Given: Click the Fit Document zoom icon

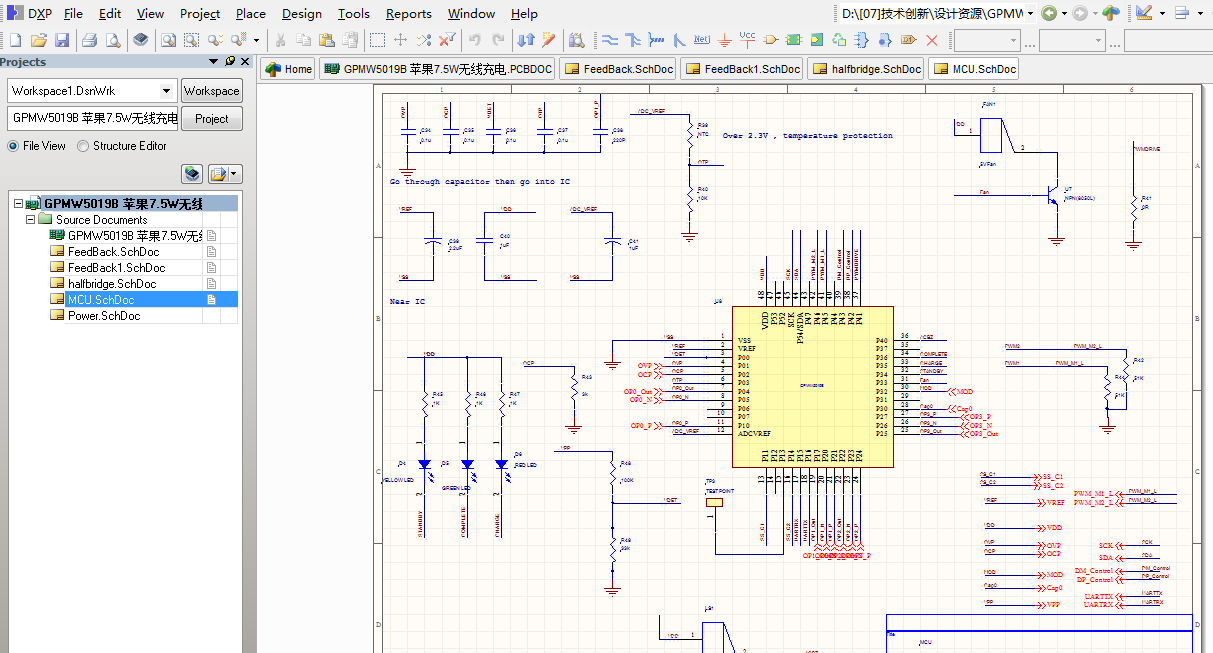Looking at the screenshot, I should click(169, 40).
